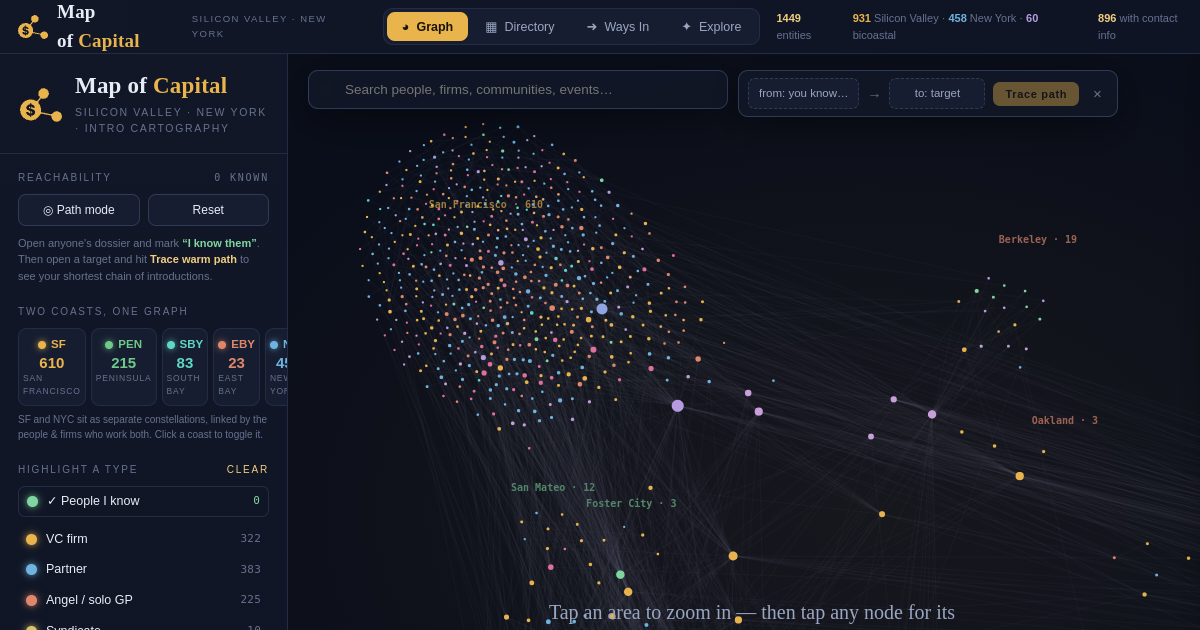Zoom into the Berkeley · 19 area label

point(1038,239)
